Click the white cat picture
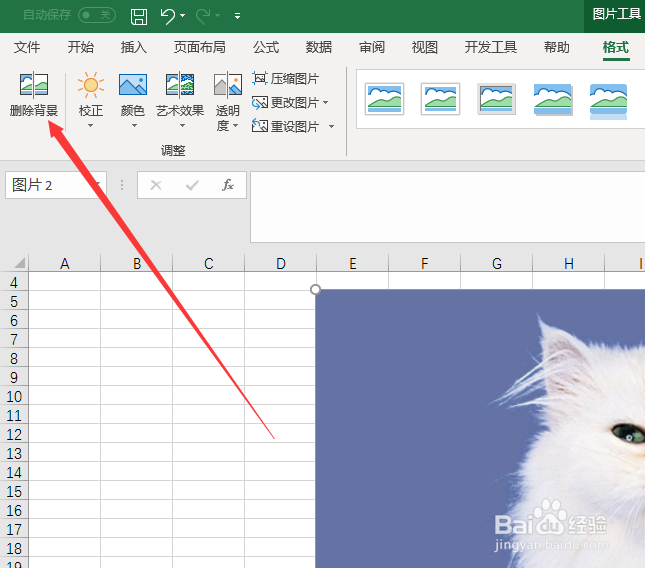 [x=480, y=429]
